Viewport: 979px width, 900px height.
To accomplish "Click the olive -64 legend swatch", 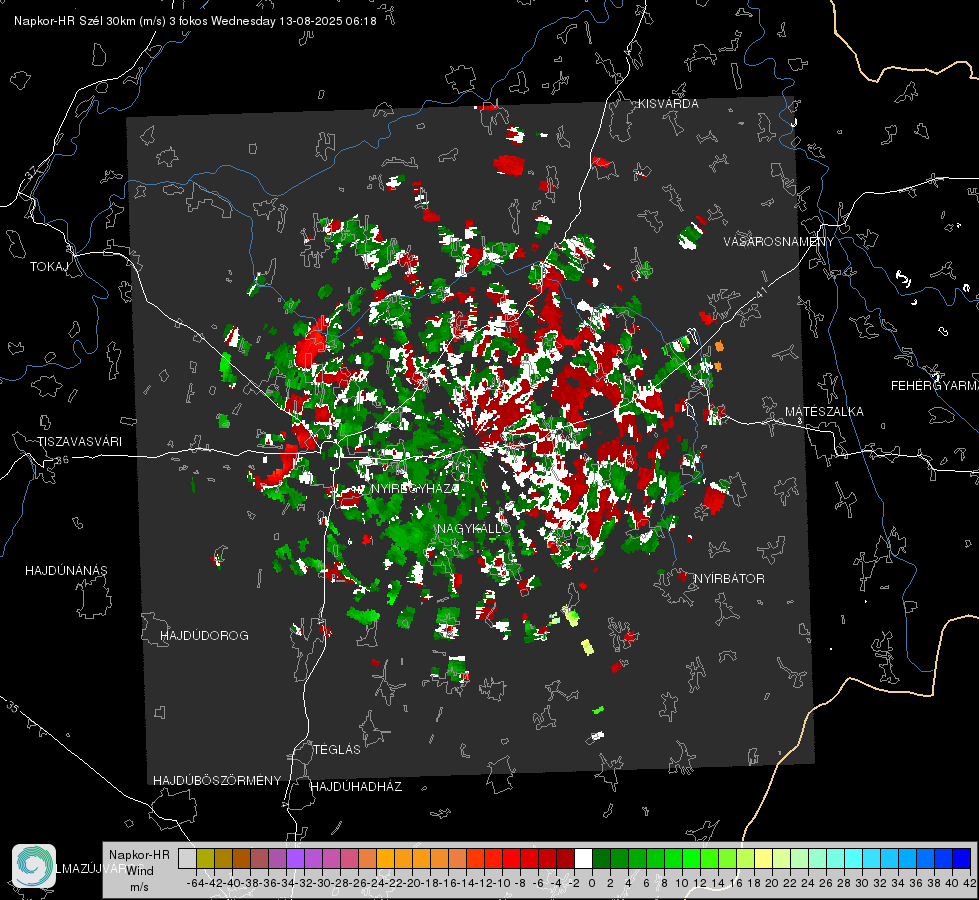I will click(x=205, y=858).
